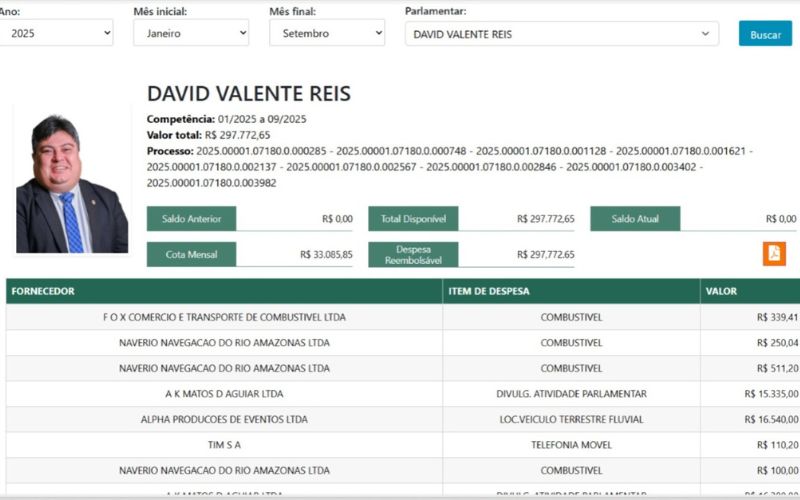
Task: Select the F O X Comercio supplier row
Action: tap(224, 318)
